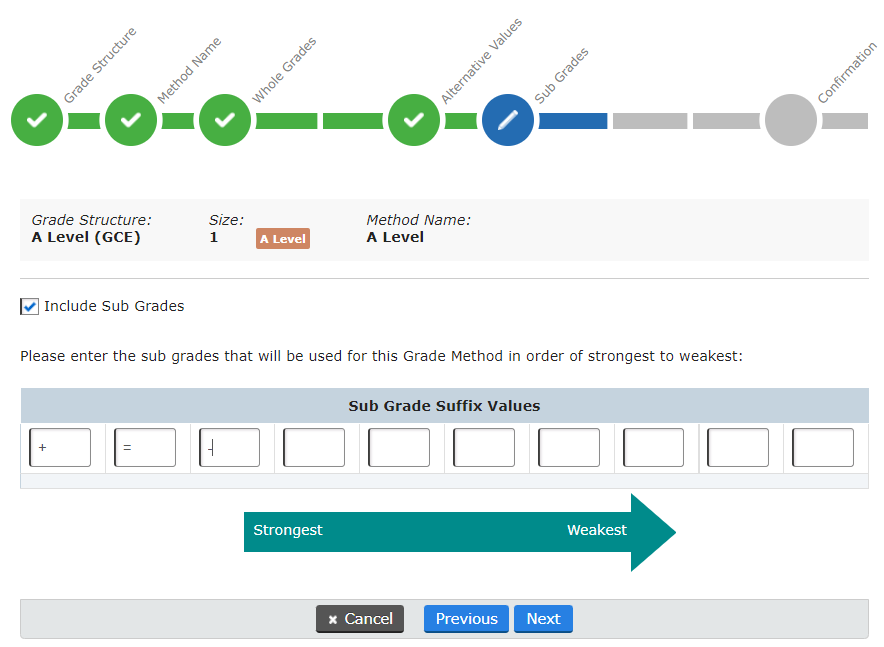Click the Whole Grades checkmark icon

(x=224, y=120)
